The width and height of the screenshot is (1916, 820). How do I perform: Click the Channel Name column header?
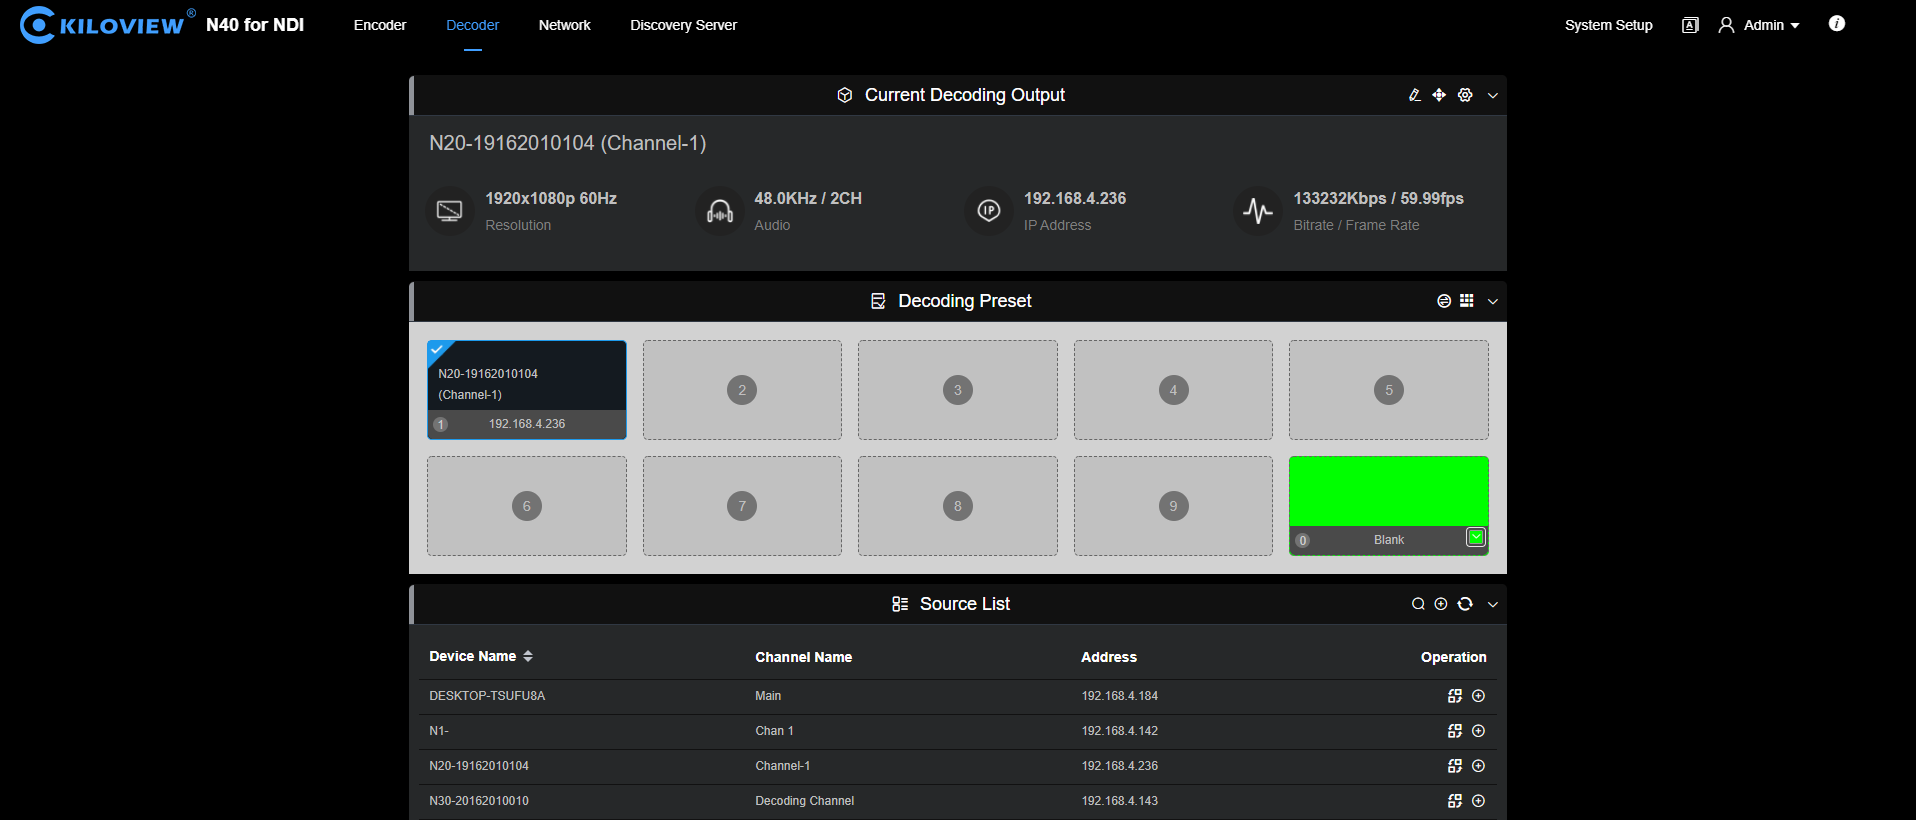click(804, 657)
